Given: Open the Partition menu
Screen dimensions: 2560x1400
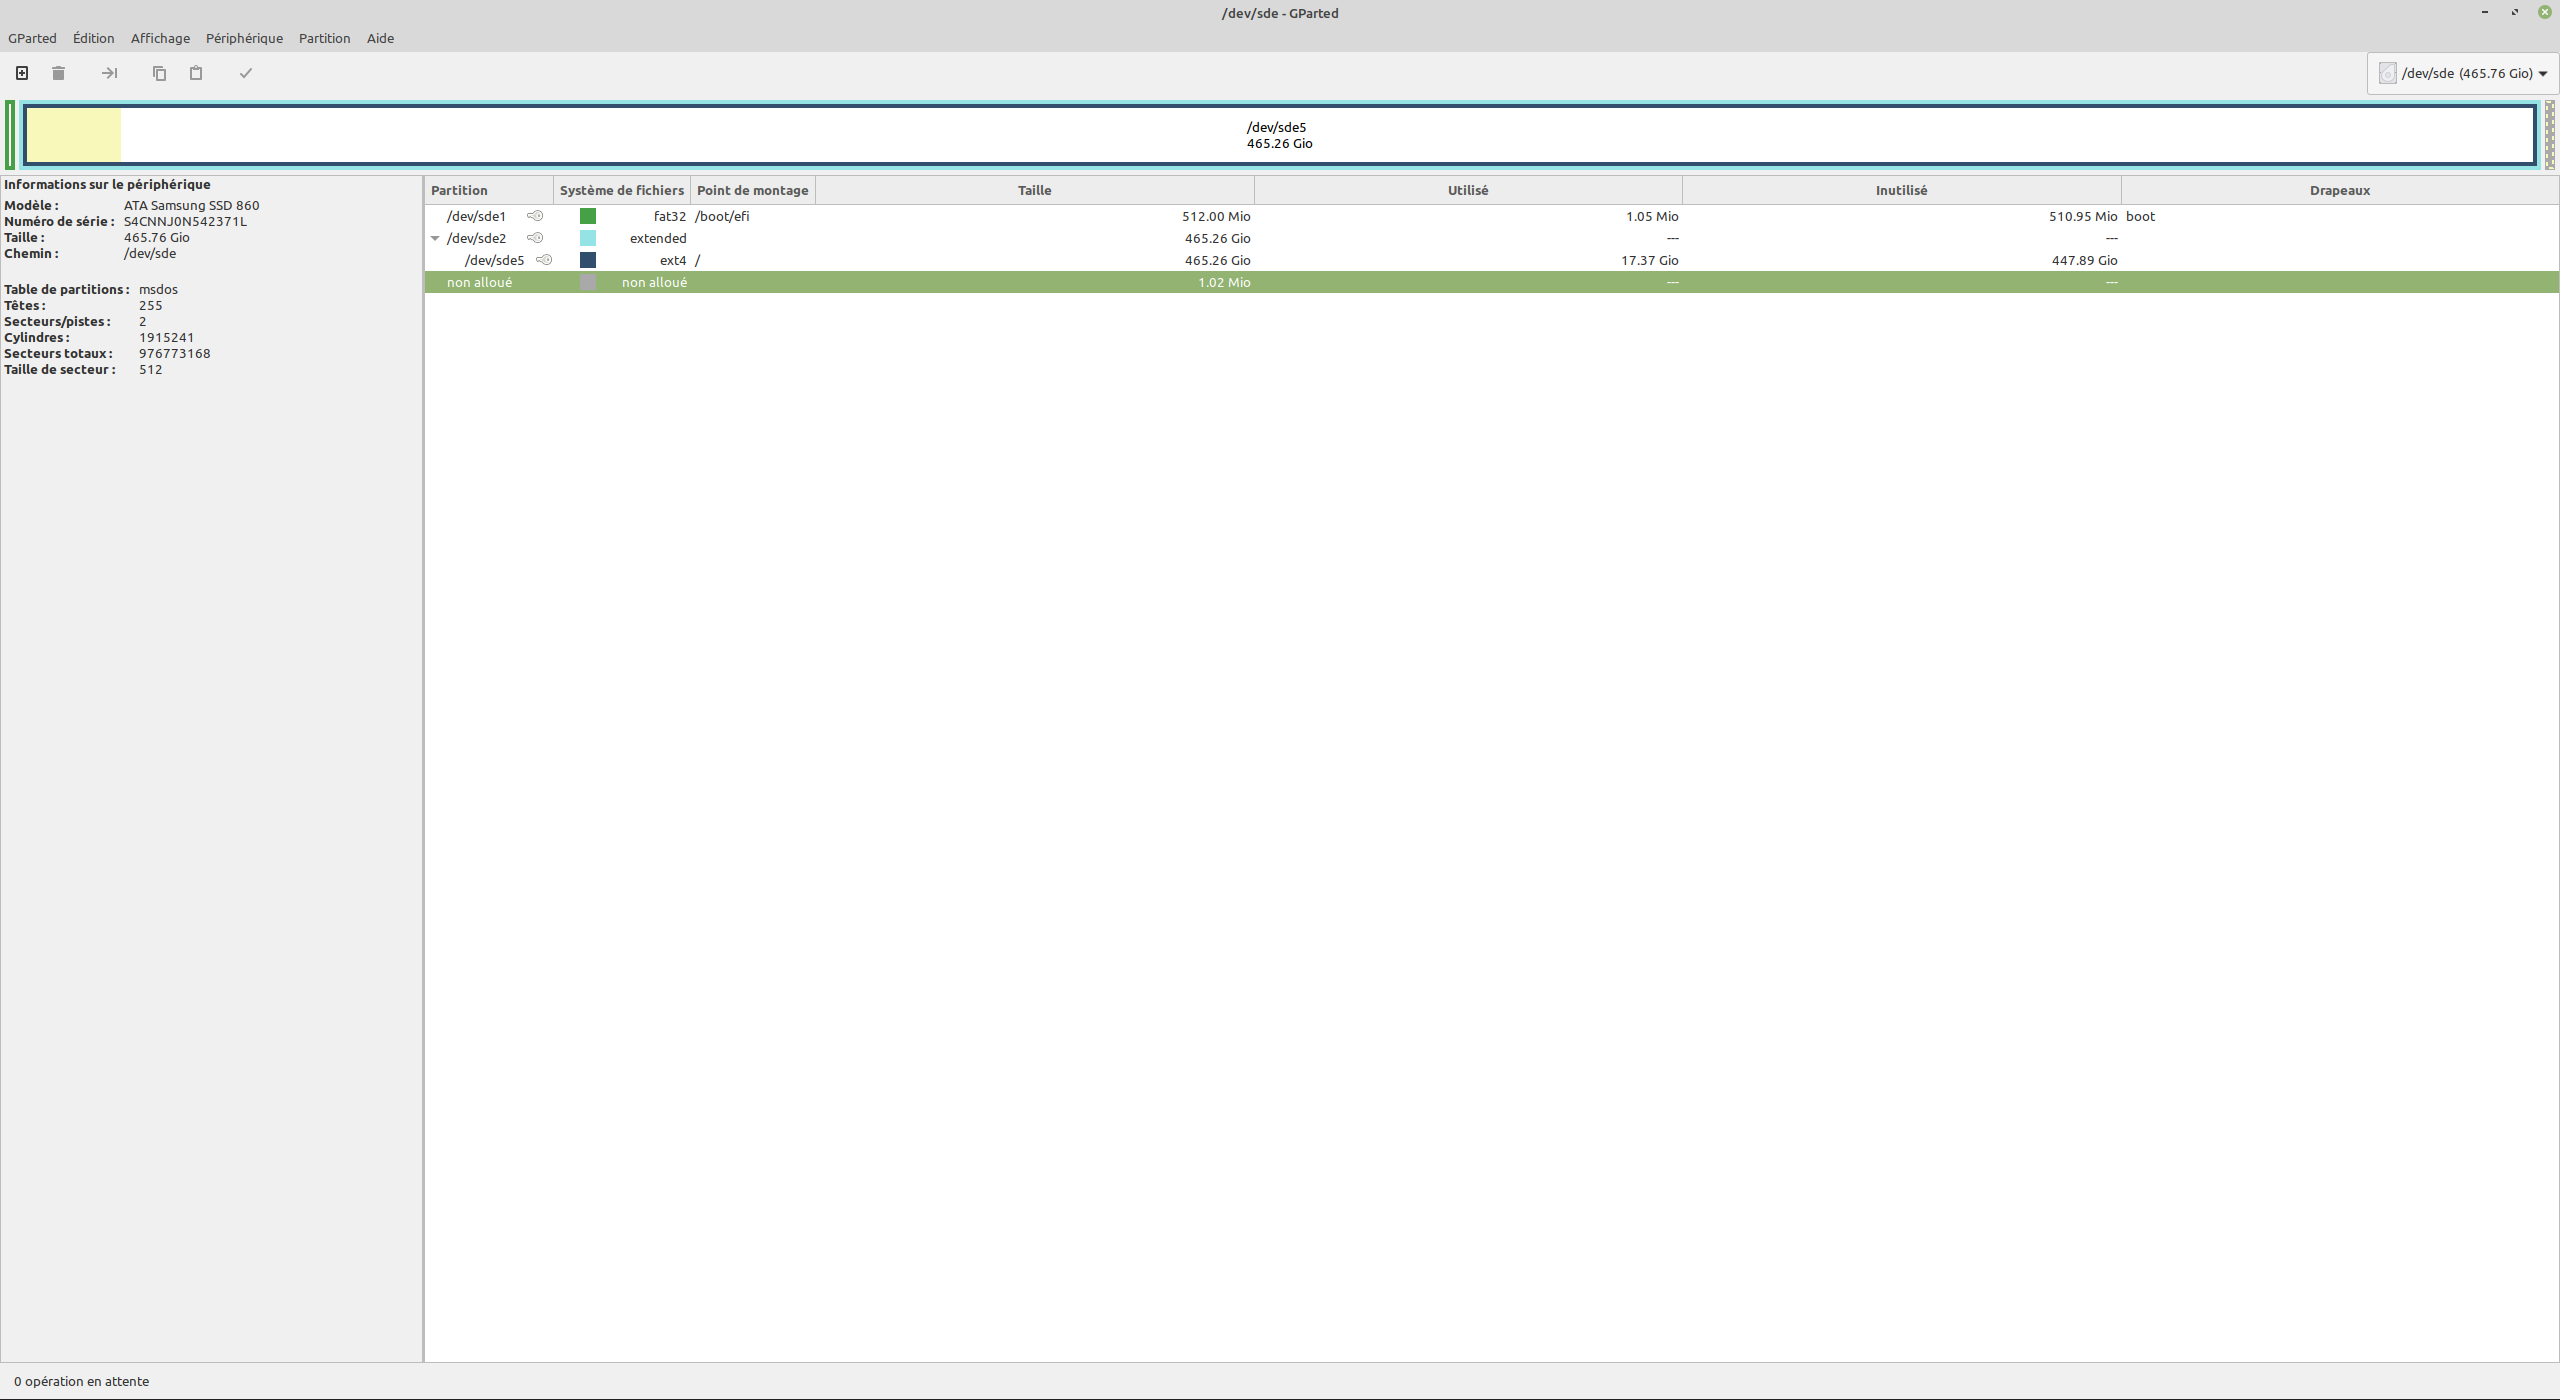Looking at the screenshot, I should pyautogui.click(x=324, y=38).
